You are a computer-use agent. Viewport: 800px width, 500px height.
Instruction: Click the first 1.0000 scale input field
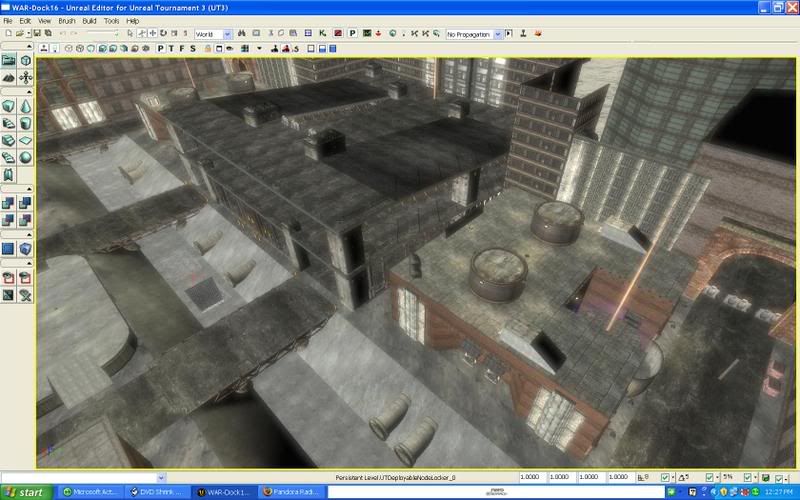coord(532,477)
